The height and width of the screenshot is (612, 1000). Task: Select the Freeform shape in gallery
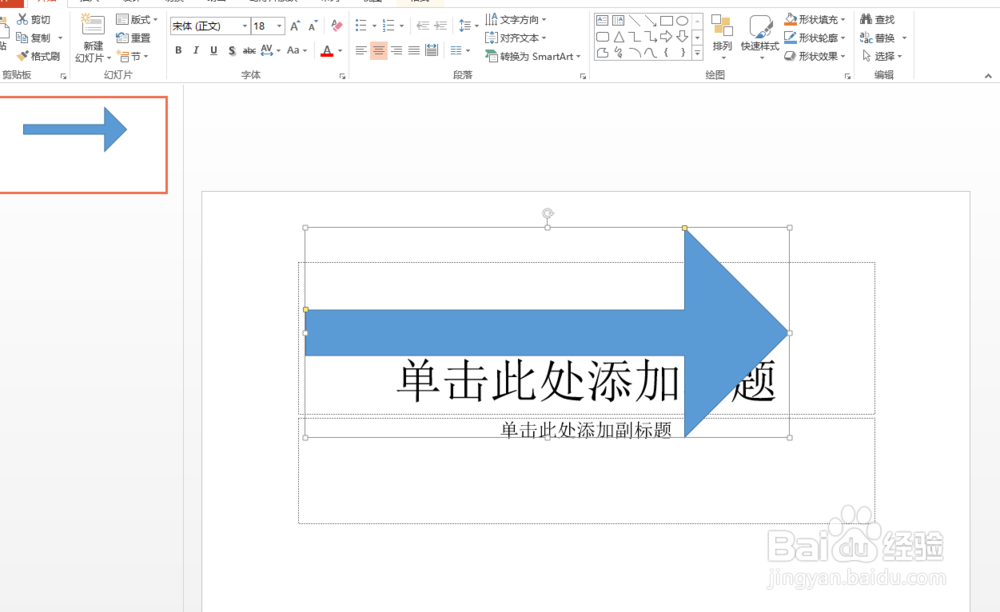(x=602, y=53)
